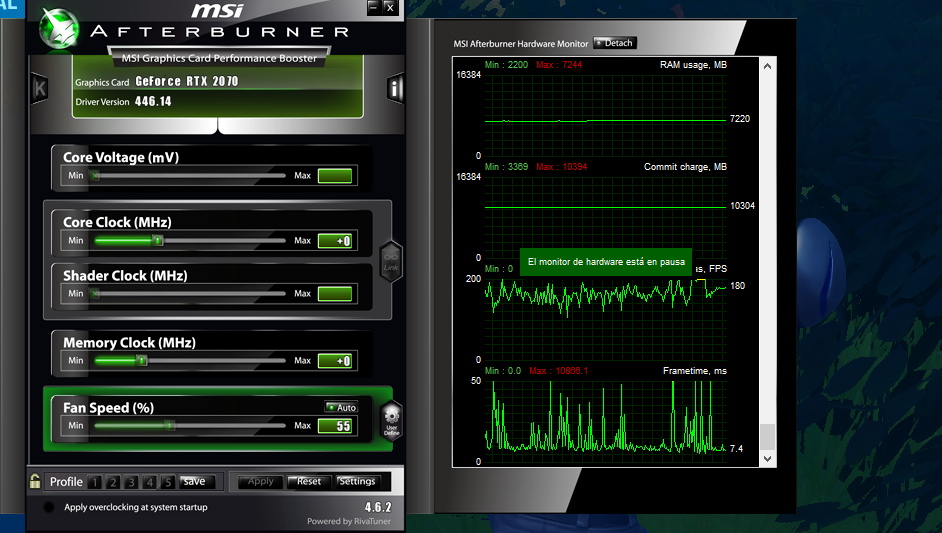Toggle the startup overclocking indicator
This screenshot has width=942, height=533.
pos(49,507)
